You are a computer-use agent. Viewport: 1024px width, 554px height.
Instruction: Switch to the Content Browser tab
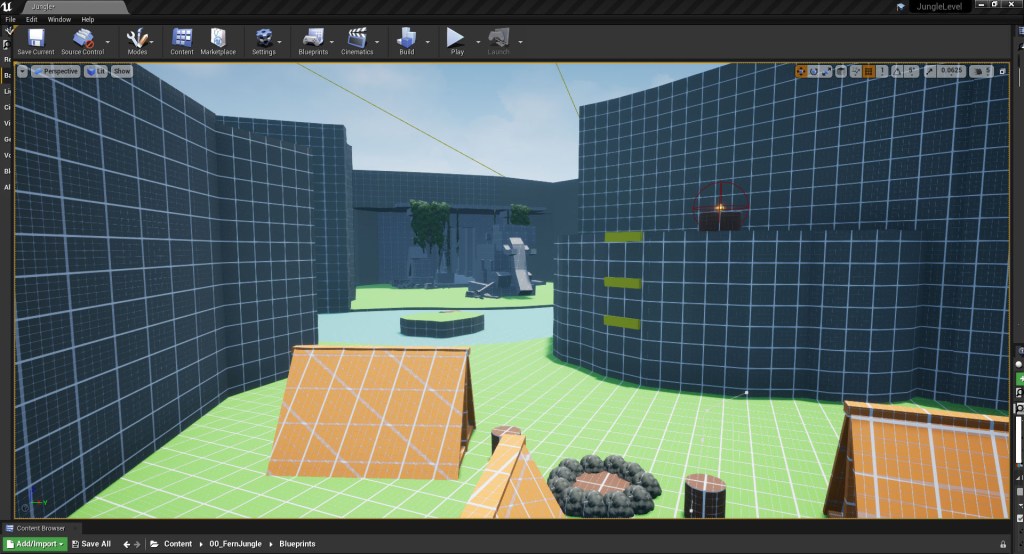coord(39,528)
